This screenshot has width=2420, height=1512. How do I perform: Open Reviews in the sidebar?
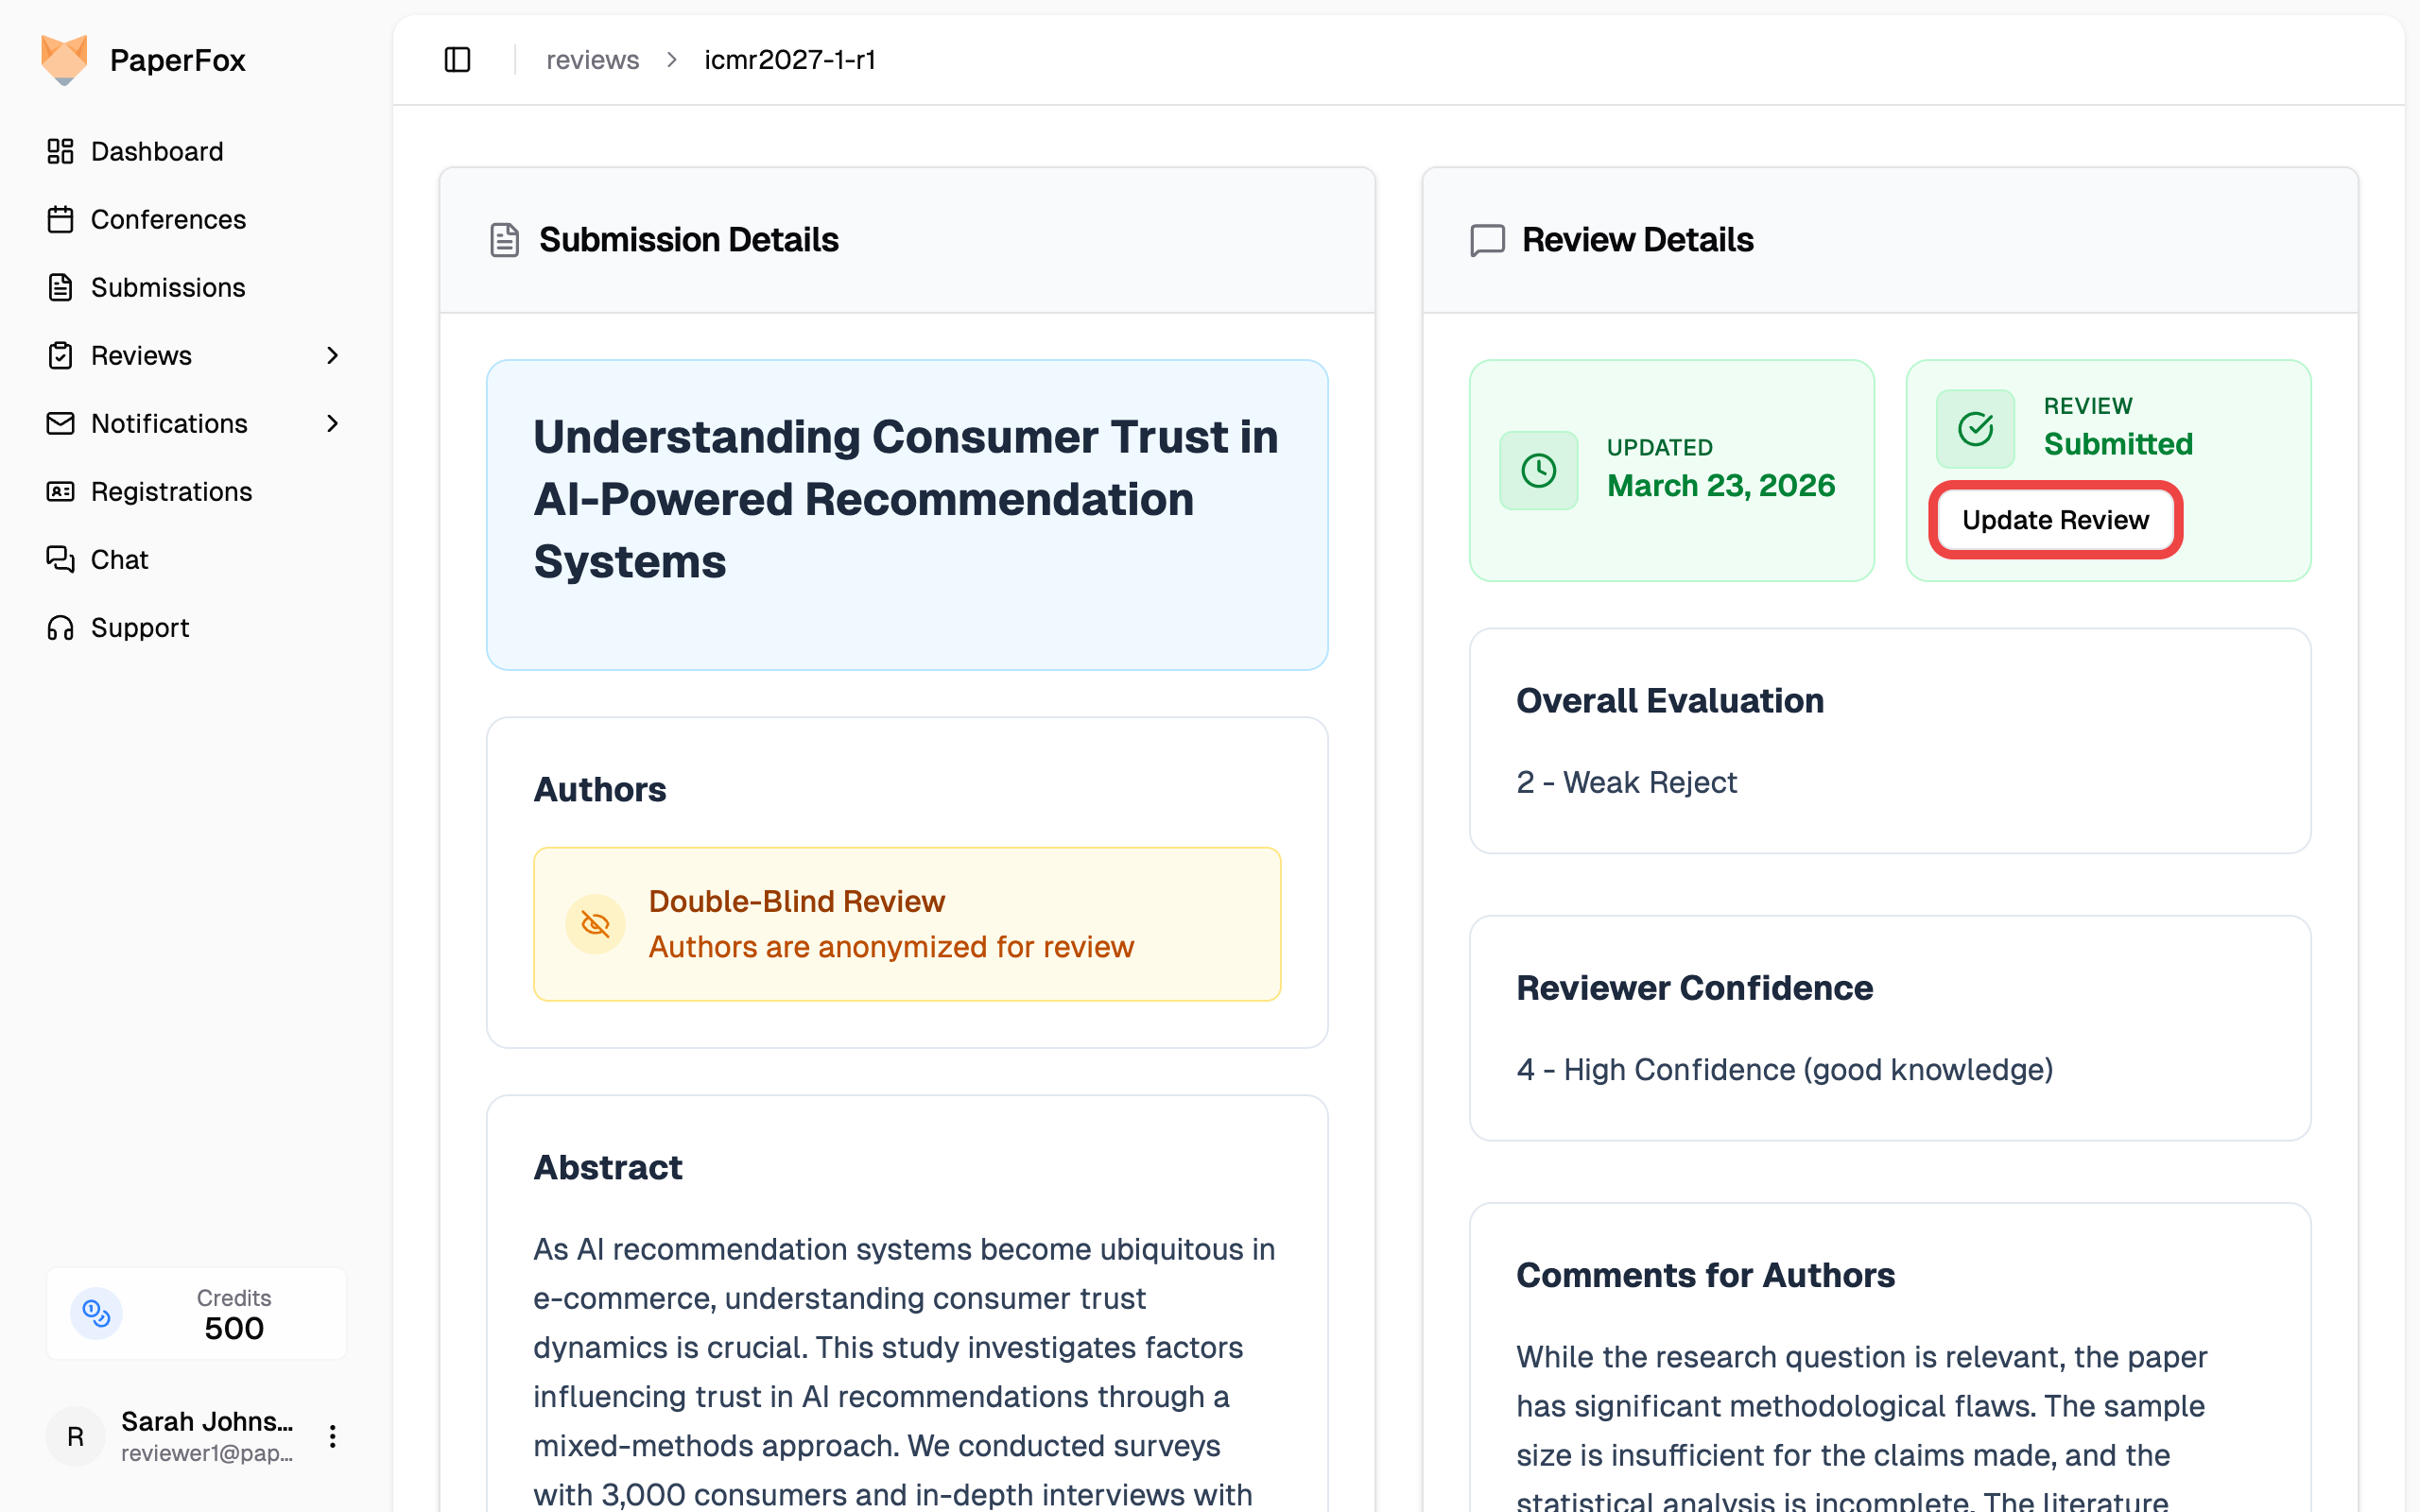click(141, 355)
